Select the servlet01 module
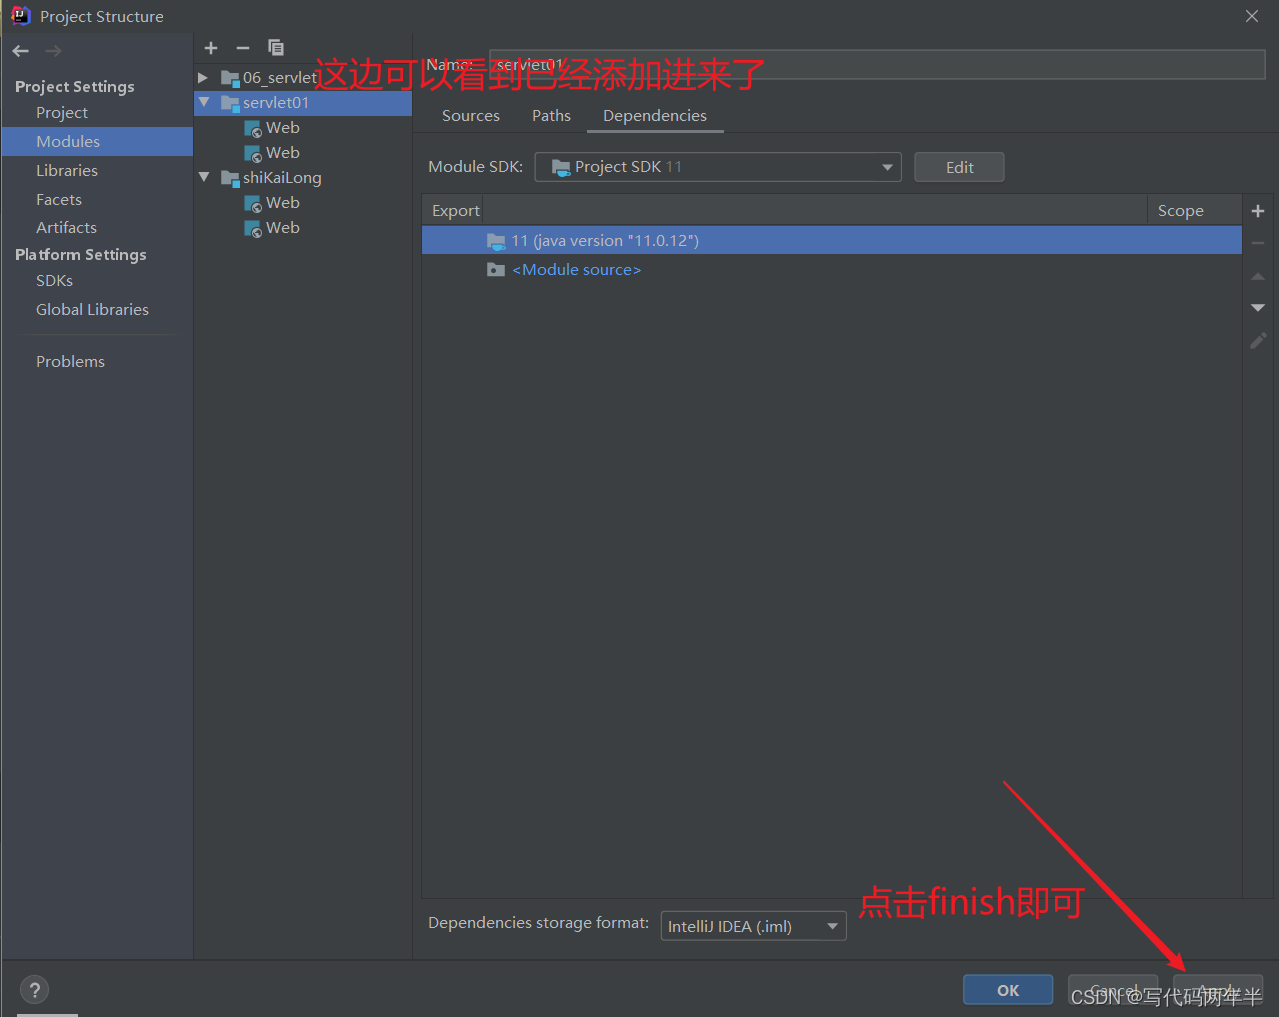Viewport: 1279px width, 1017px height. 303,102
